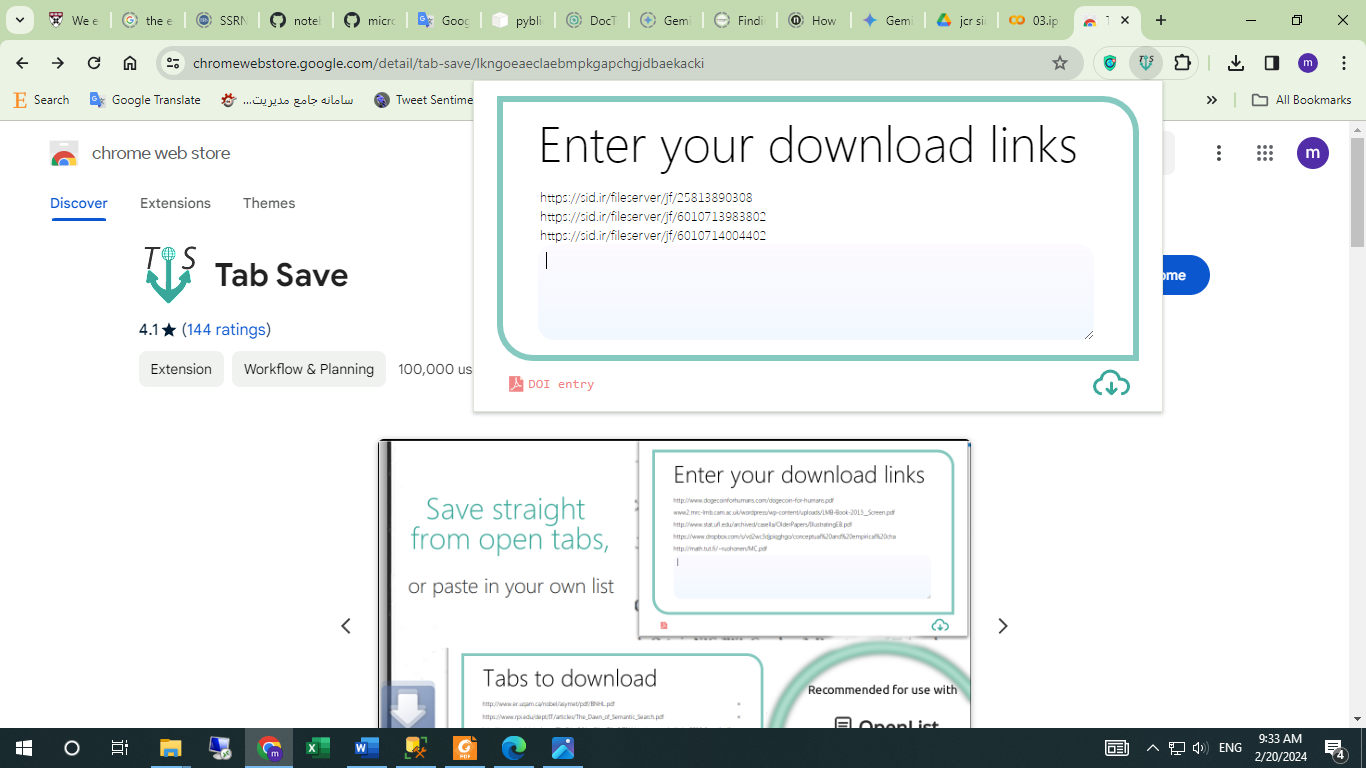This screenshot has width=1366, height=768.
Task: Focus the download links text area
Action: point(815,292)
